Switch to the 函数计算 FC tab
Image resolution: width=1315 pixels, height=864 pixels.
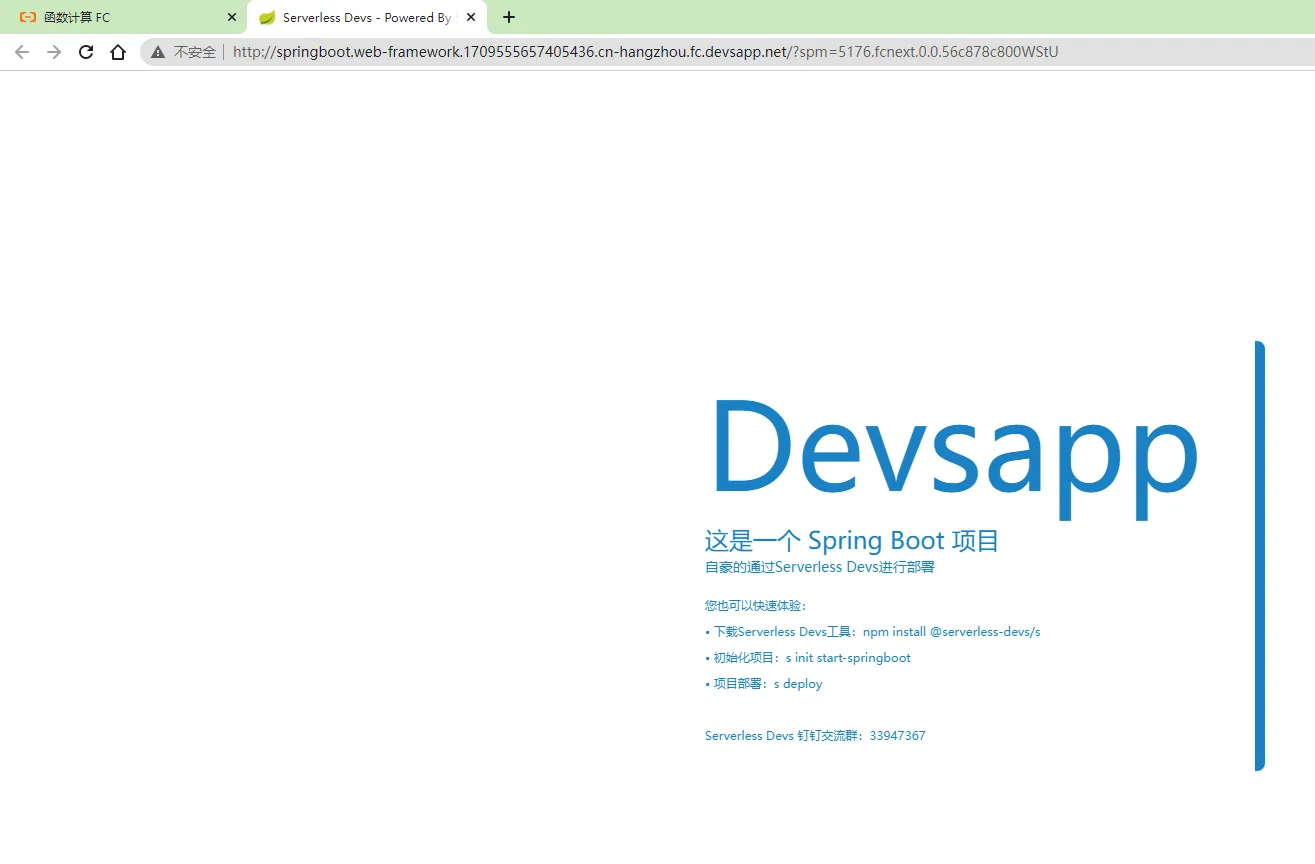(123, 18)
